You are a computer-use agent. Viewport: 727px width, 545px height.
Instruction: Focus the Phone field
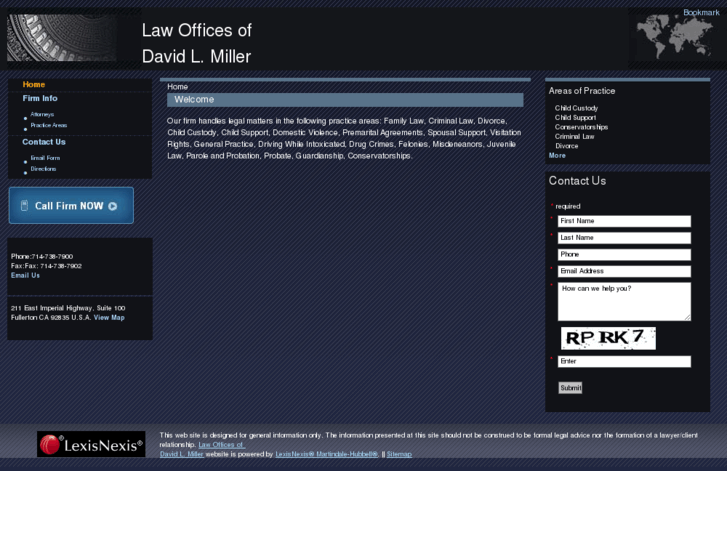624,255
